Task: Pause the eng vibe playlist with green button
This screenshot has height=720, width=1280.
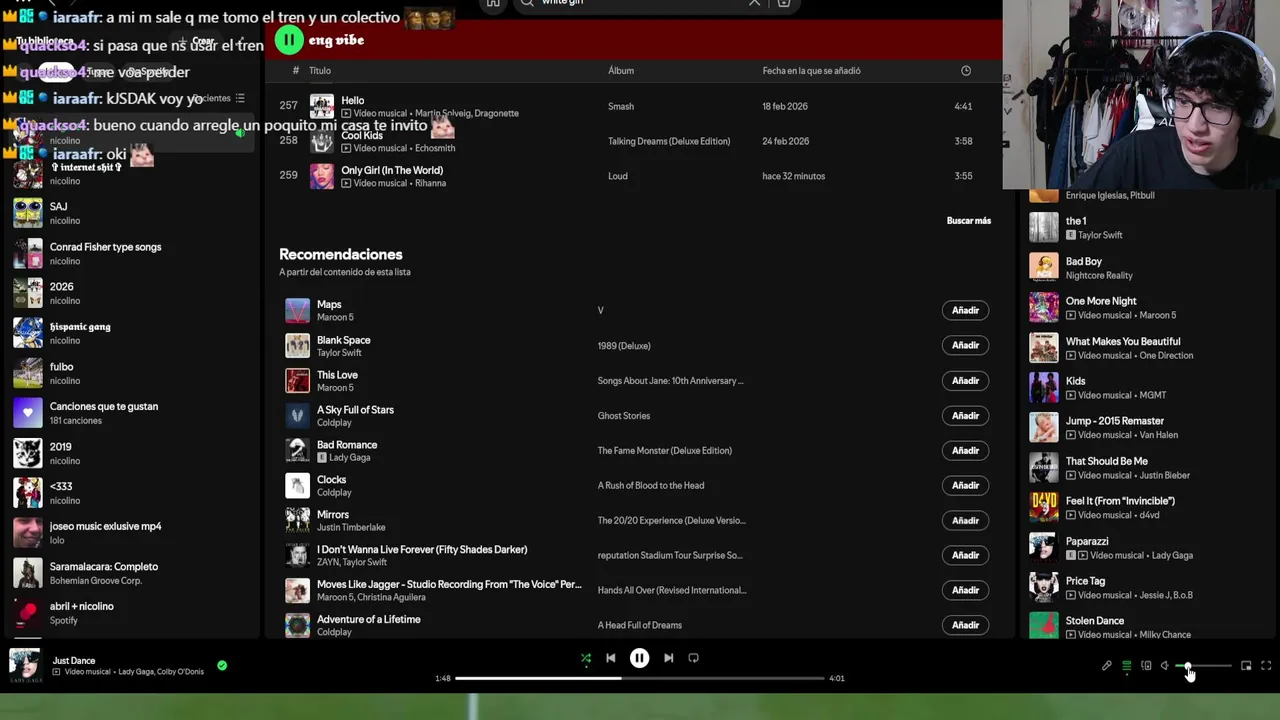Action: pyautogui.click(x=288, y=40)
